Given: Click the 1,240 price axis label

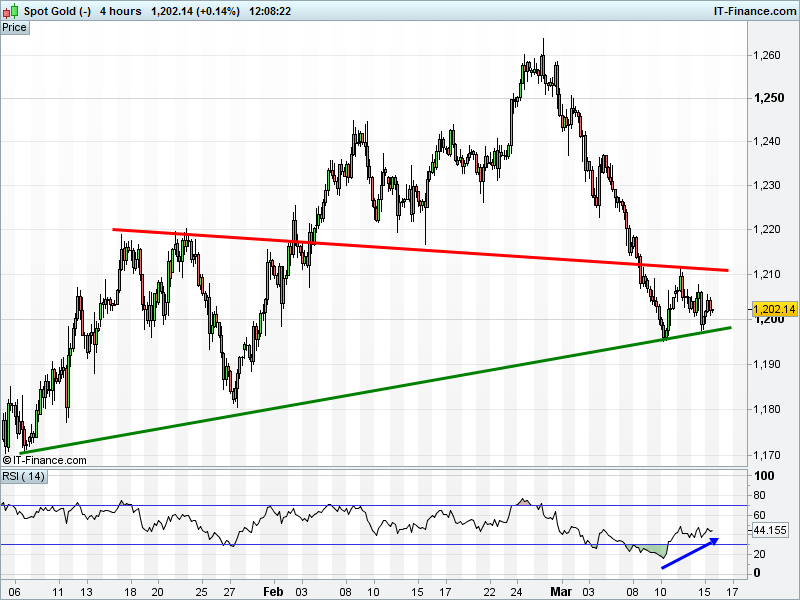Looking at the screenshot, I should point(767,141).
